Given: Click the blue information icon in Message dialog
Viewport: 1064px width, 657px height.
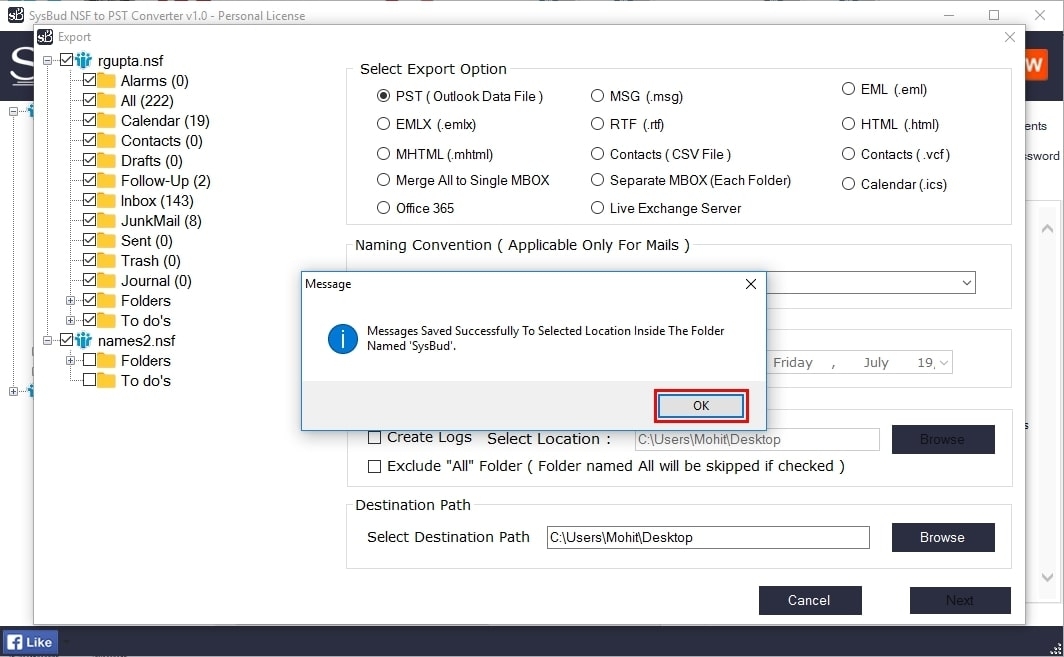Looking at the screenshot, I should pos(343,339).
